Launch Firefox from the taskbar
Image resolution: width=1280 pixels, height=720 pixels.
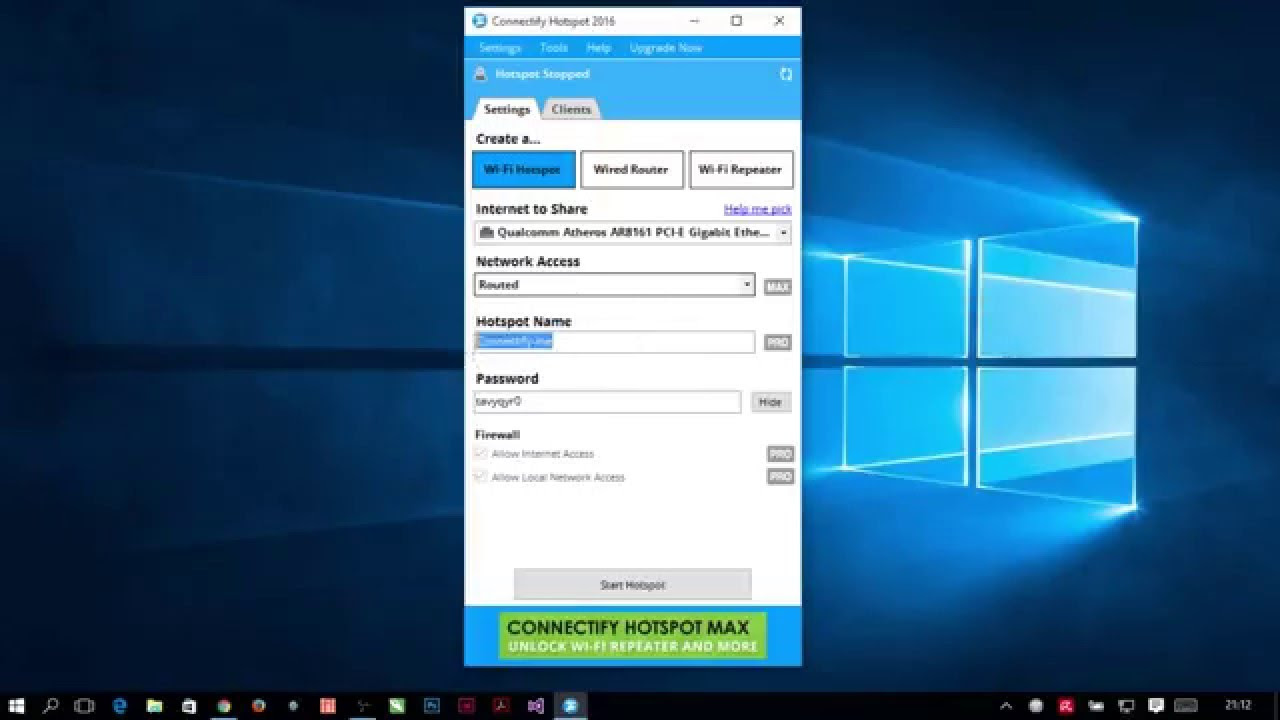258,705
